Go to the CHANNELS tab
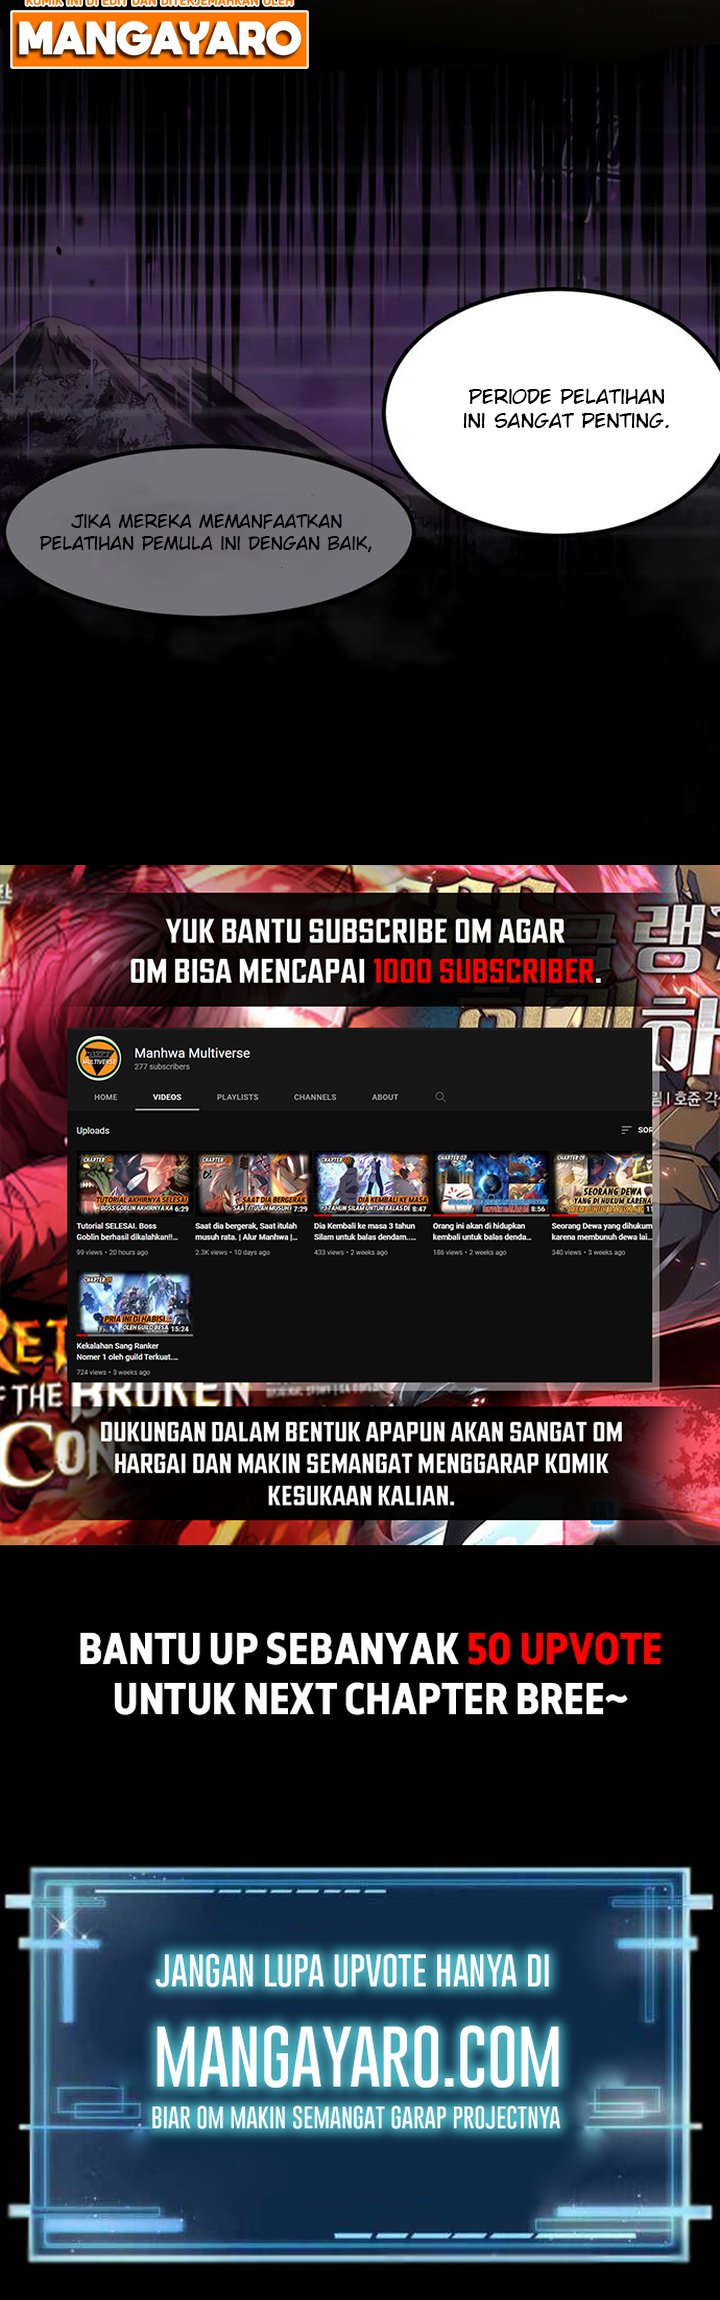The height and width of the screenshot is (2300, 720). point(315,1097)
